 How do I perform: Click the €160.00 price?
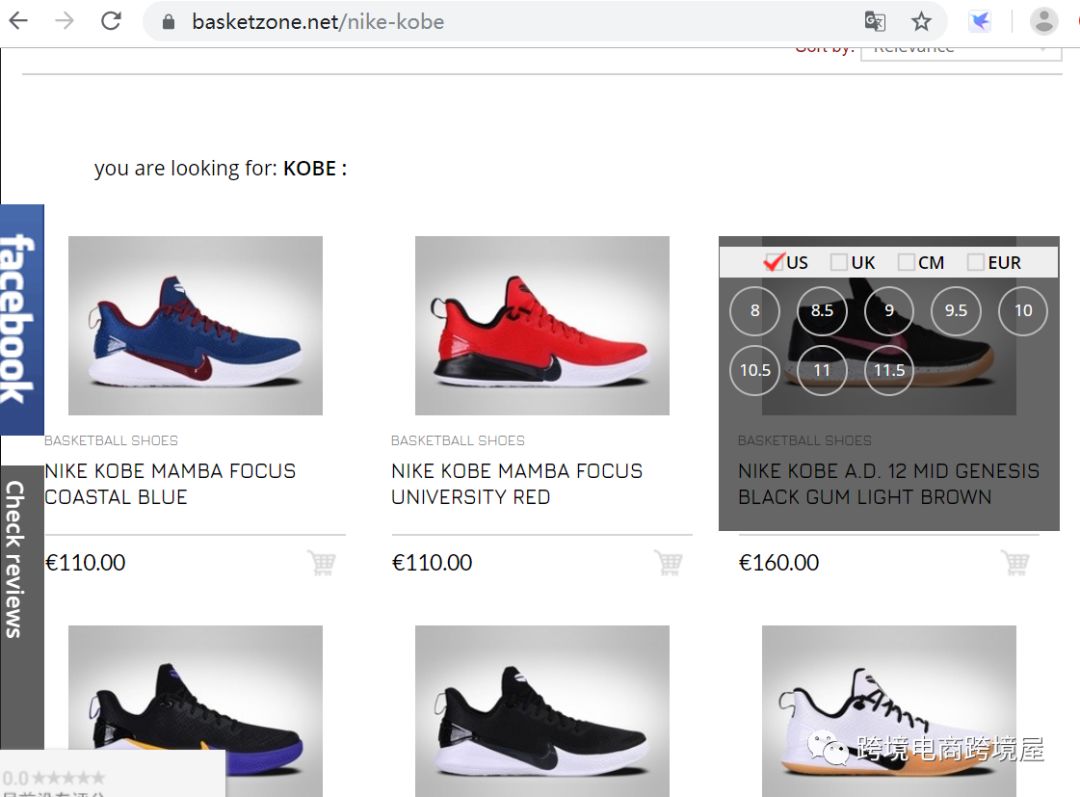coord(778,563)
